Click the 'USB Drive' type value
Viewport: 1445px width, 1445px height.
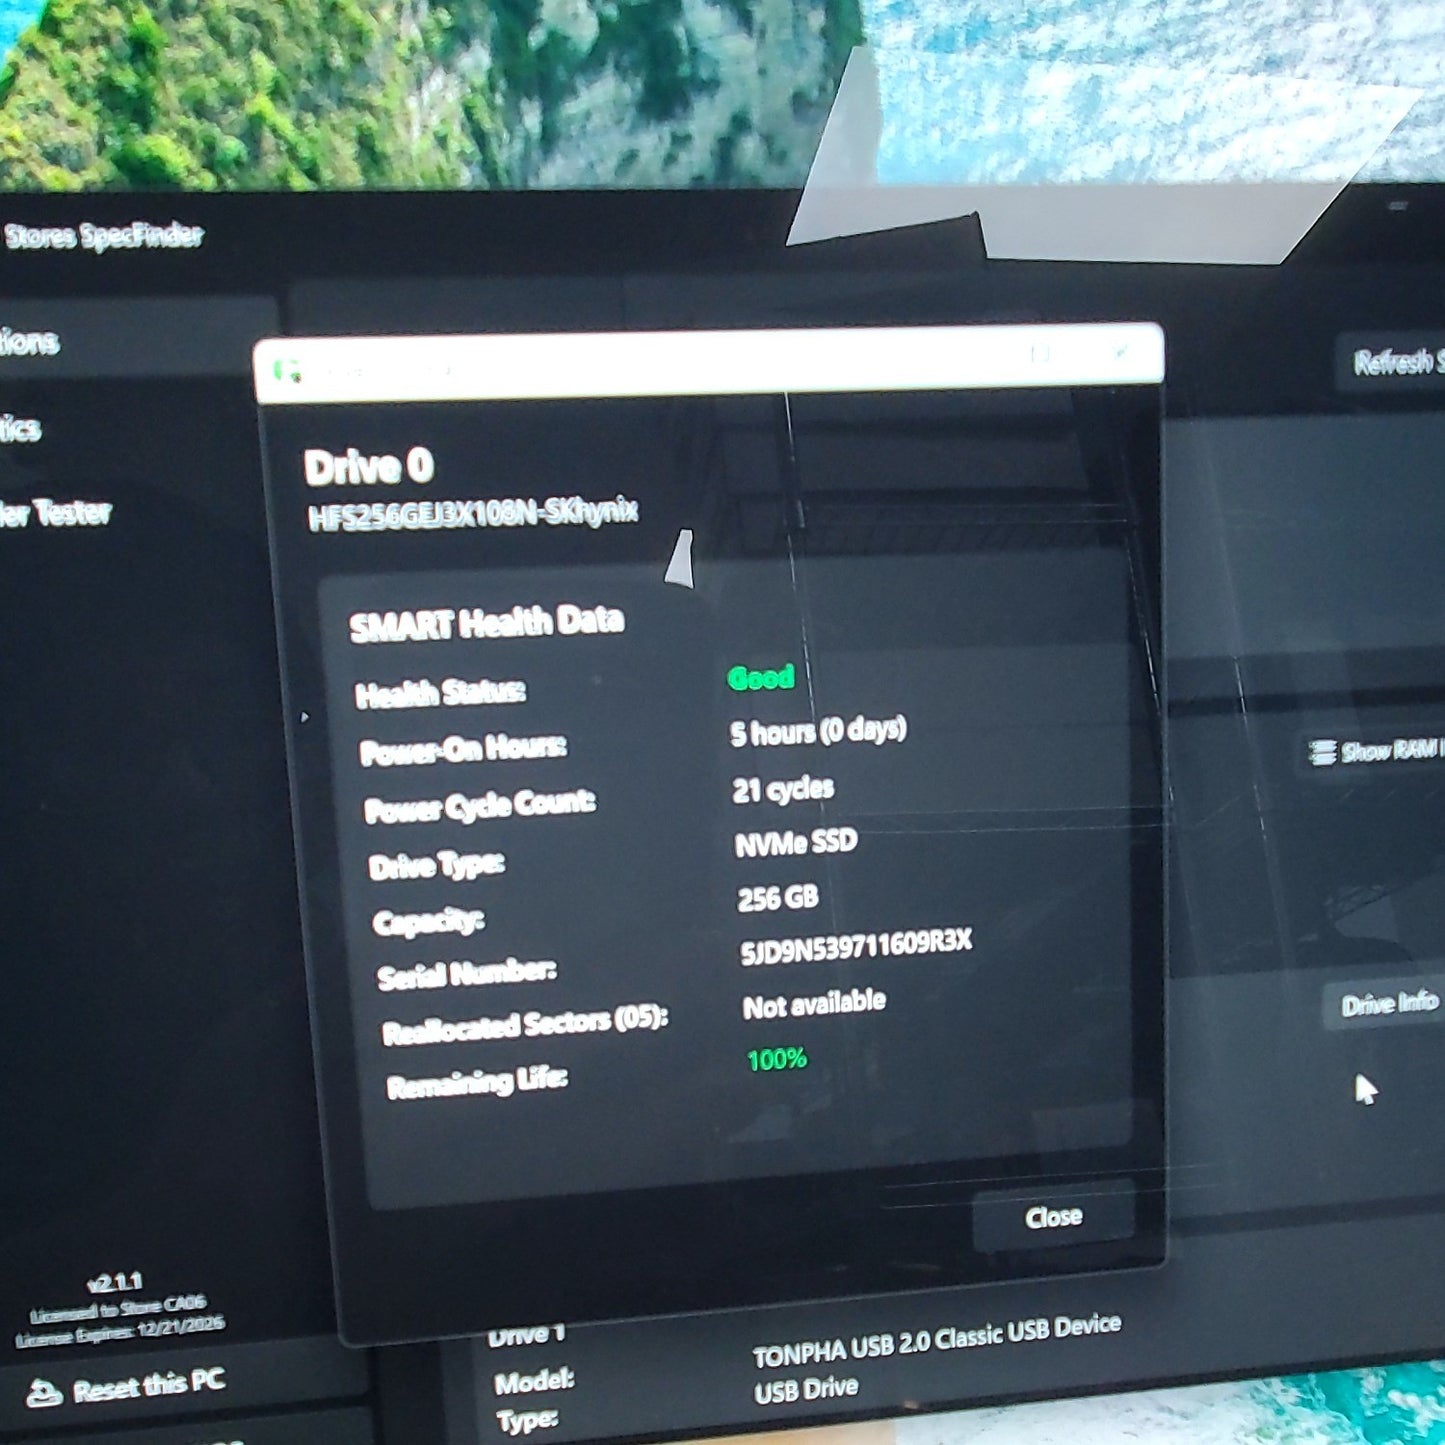point(806,1389)
